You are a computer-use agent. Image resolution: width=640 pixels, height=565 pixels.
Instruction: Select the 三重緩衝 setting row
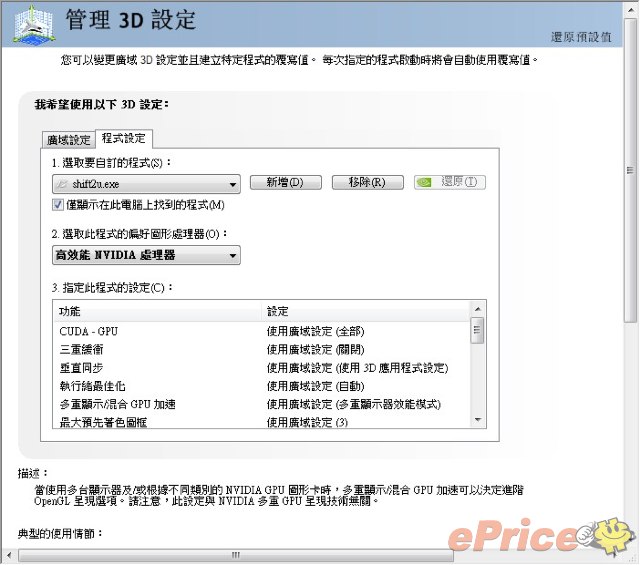(261, 349)
